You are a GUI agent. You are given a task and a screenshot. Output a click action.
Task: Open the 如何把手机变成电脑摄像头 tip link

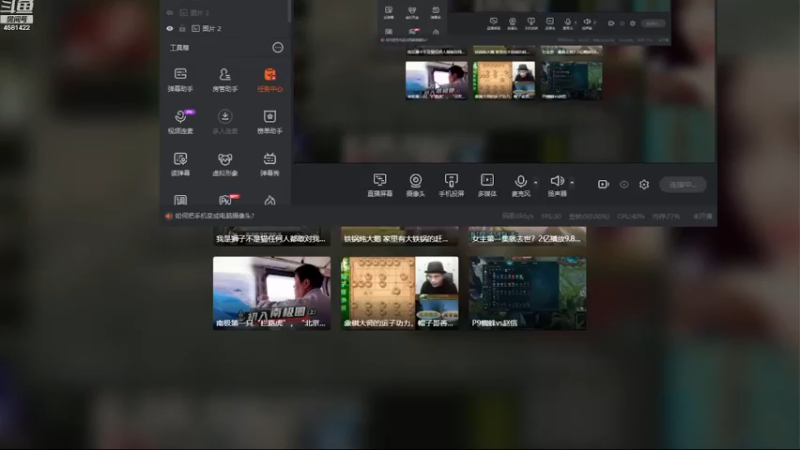point(215,216)
